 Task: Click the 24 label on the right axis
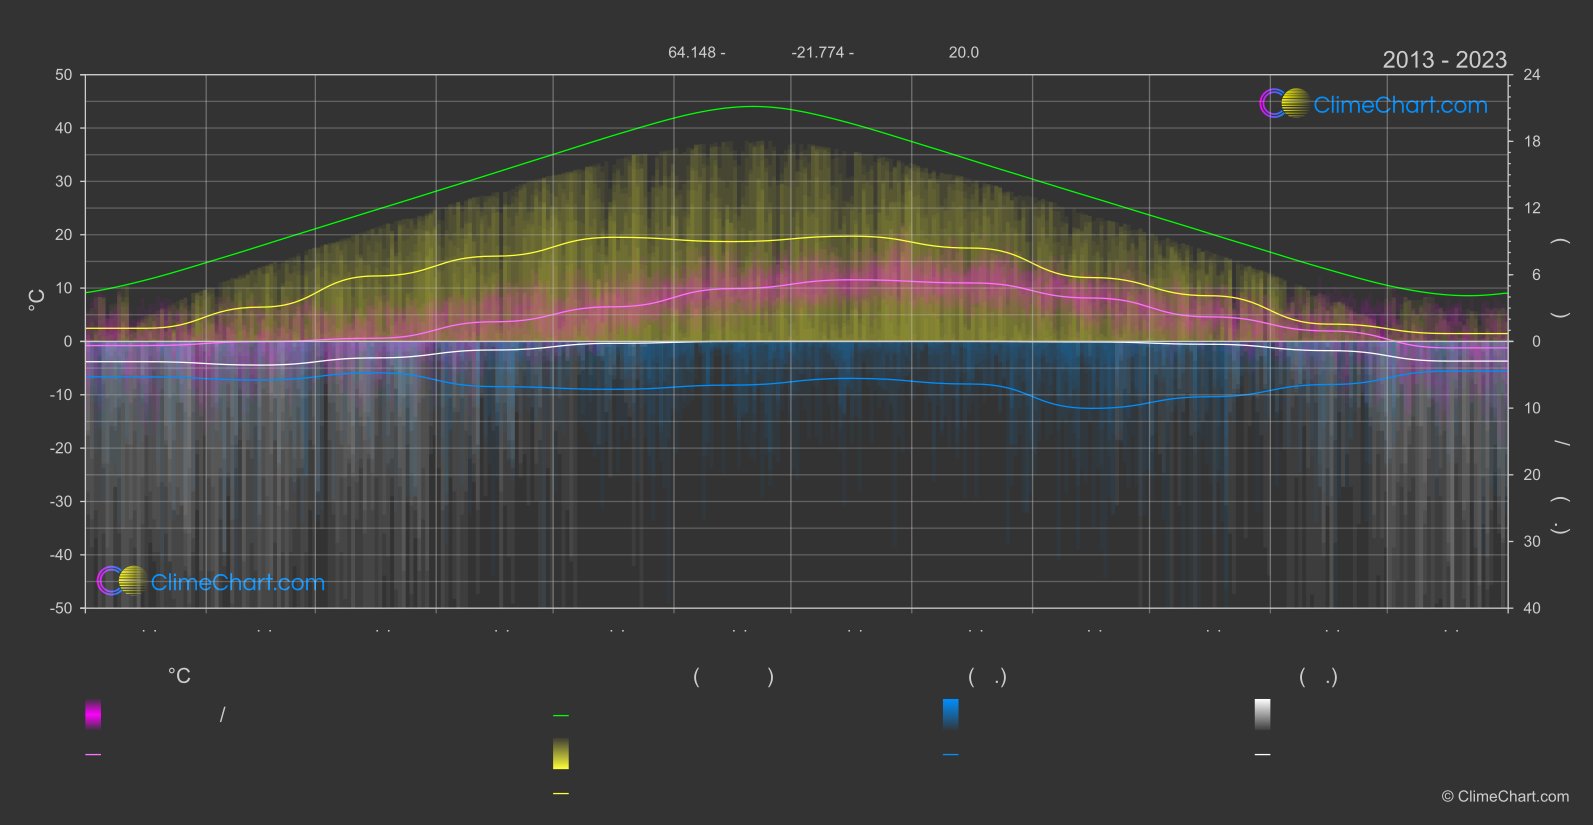(x=1532, y=75)
